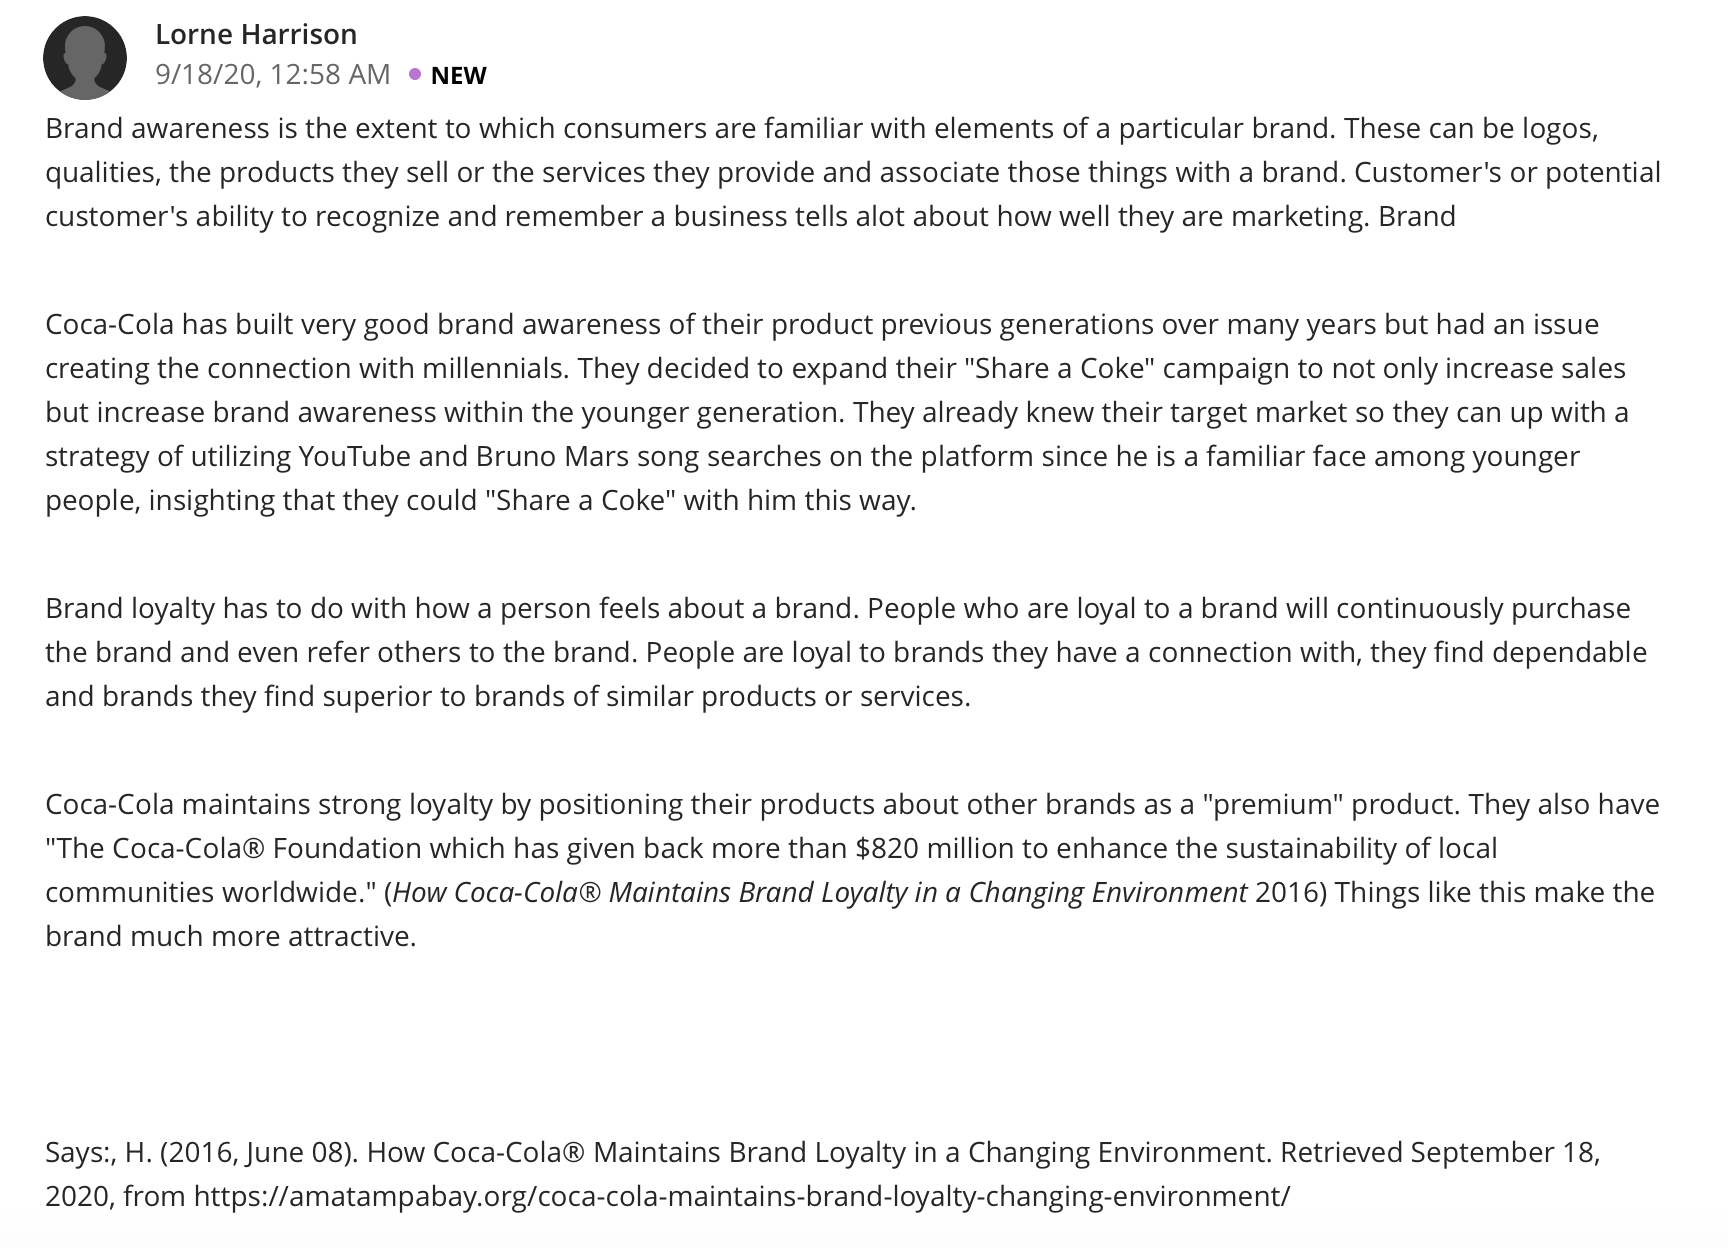
Task: Click the paragraph starting "Brand loyalty has"
Action: click(846, 652)
